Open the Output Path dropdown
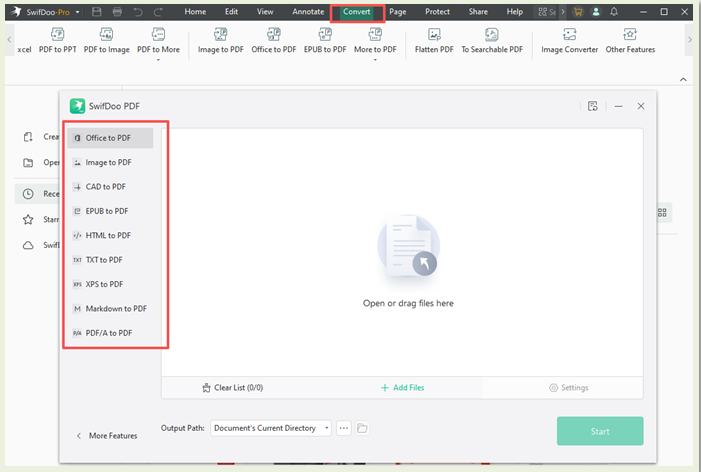The image size is (701, 472). 271,428
